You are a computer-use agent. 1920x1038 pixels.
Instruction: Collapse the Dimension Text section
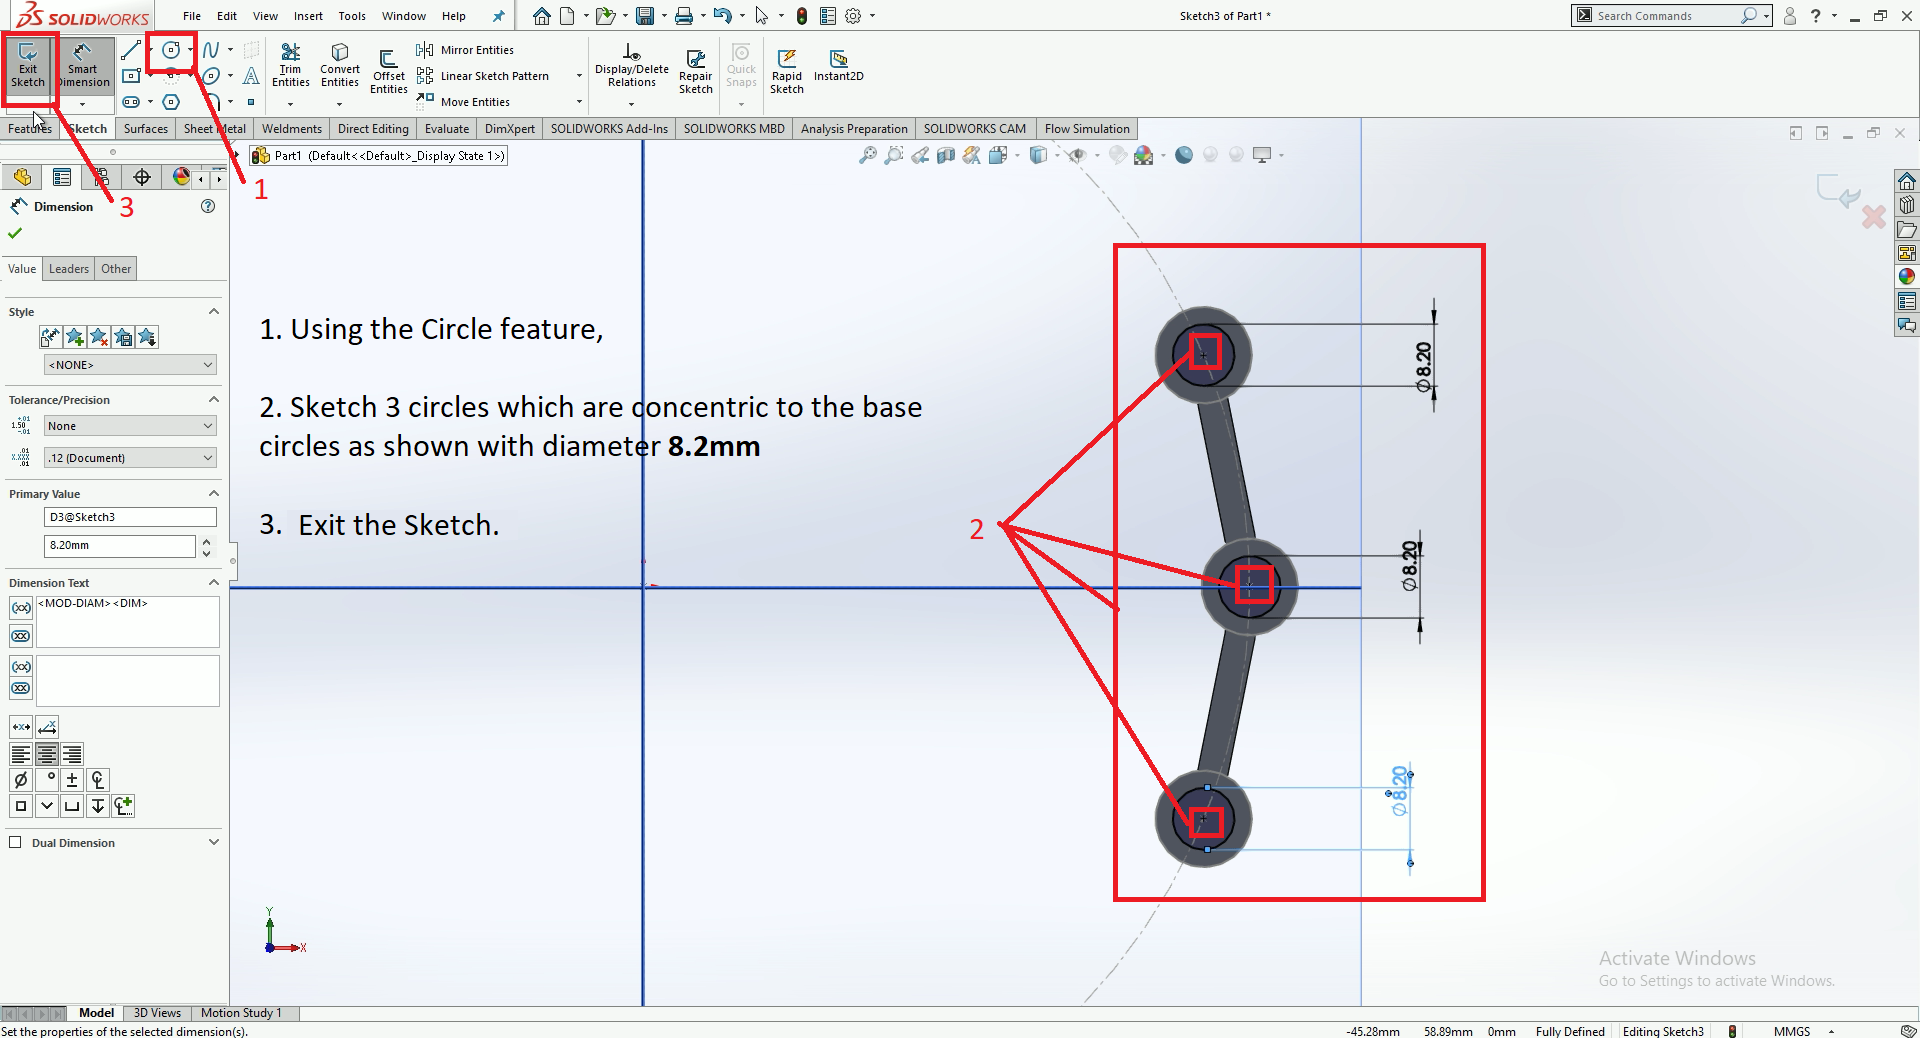[x=213, y=583]
